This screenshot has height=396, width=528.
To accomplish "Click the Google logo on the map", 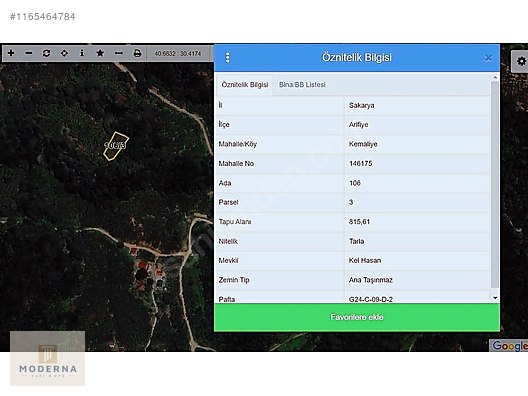I will (509, 345).
